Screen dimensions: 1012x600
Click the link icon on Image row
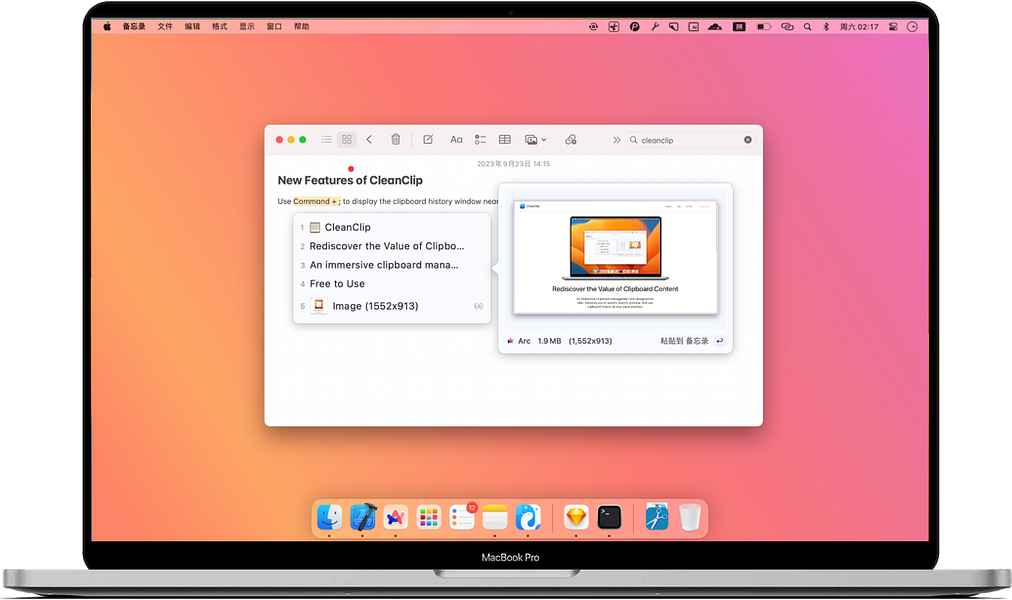point(478,306)
